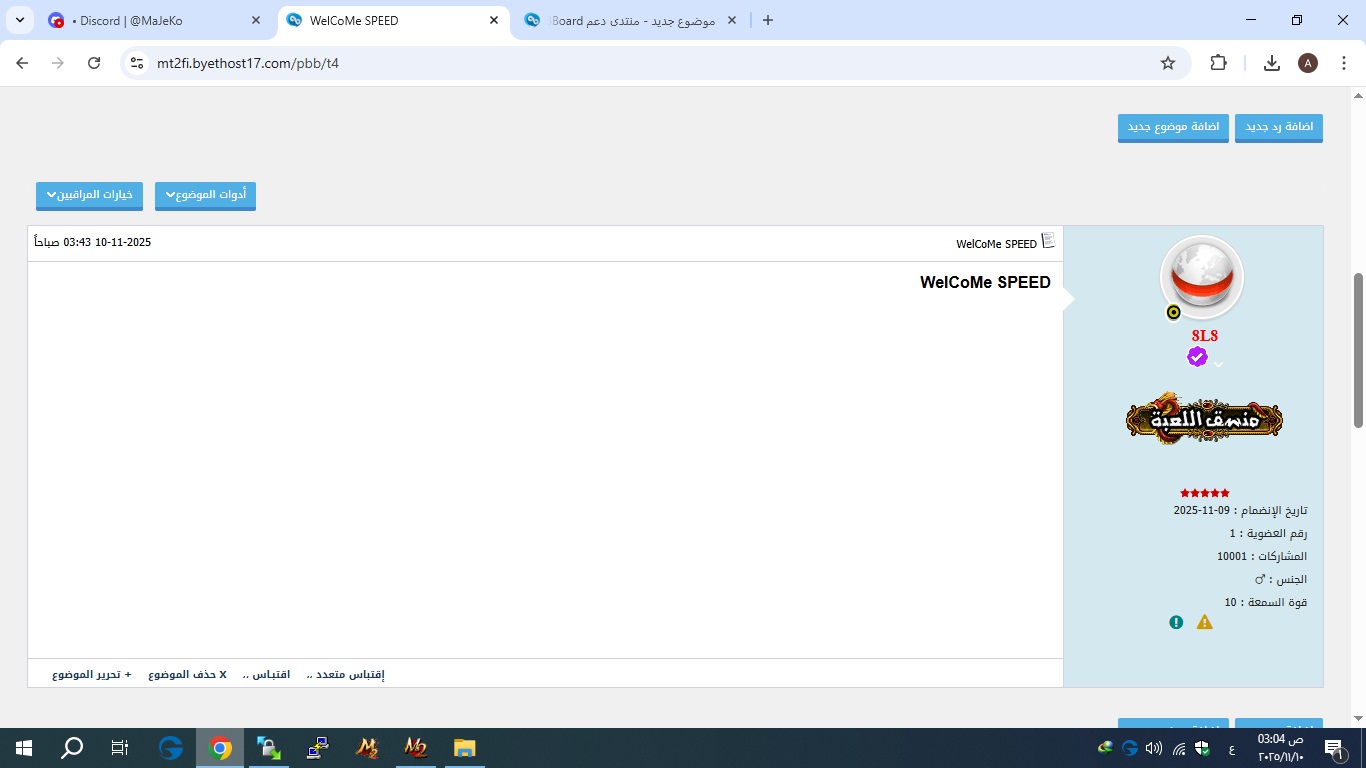Viewport: 1366px width, 768px height.
Task: Open the Chrome three-dot menu
Action: pyautogui.click(x=1343, y=63)
